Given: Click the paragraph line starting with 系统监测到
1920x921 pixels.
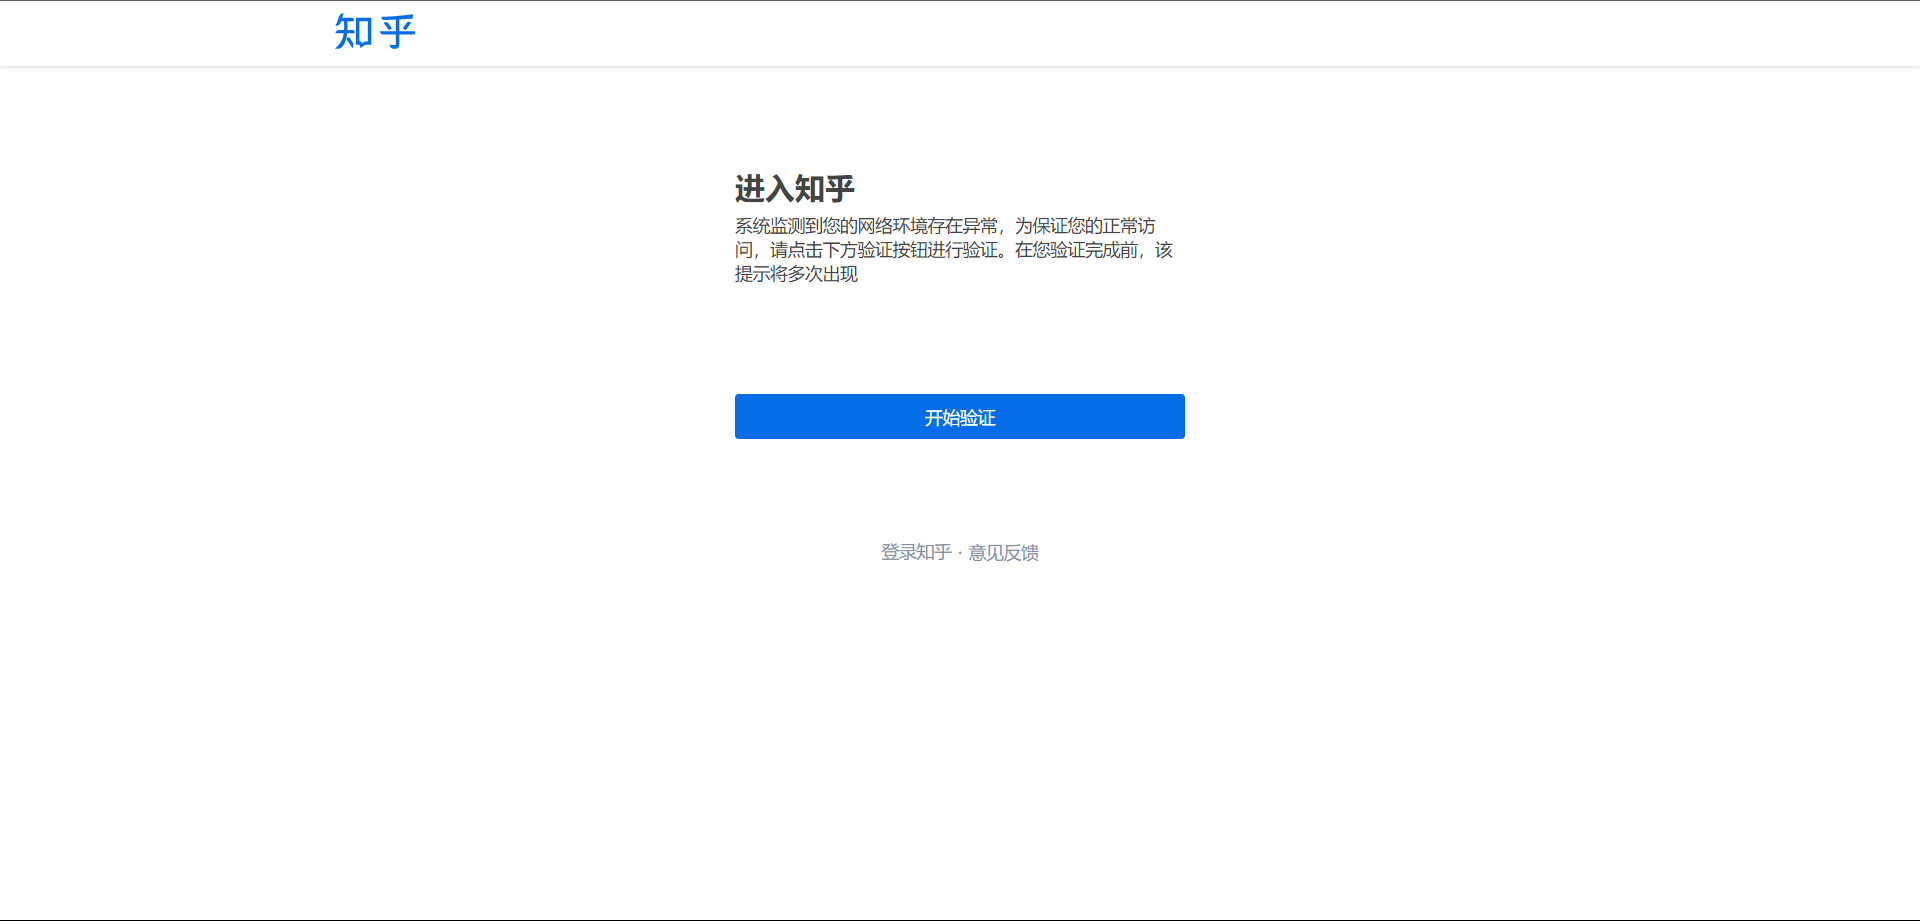Looking at the screenshot, I should (944, 226).
